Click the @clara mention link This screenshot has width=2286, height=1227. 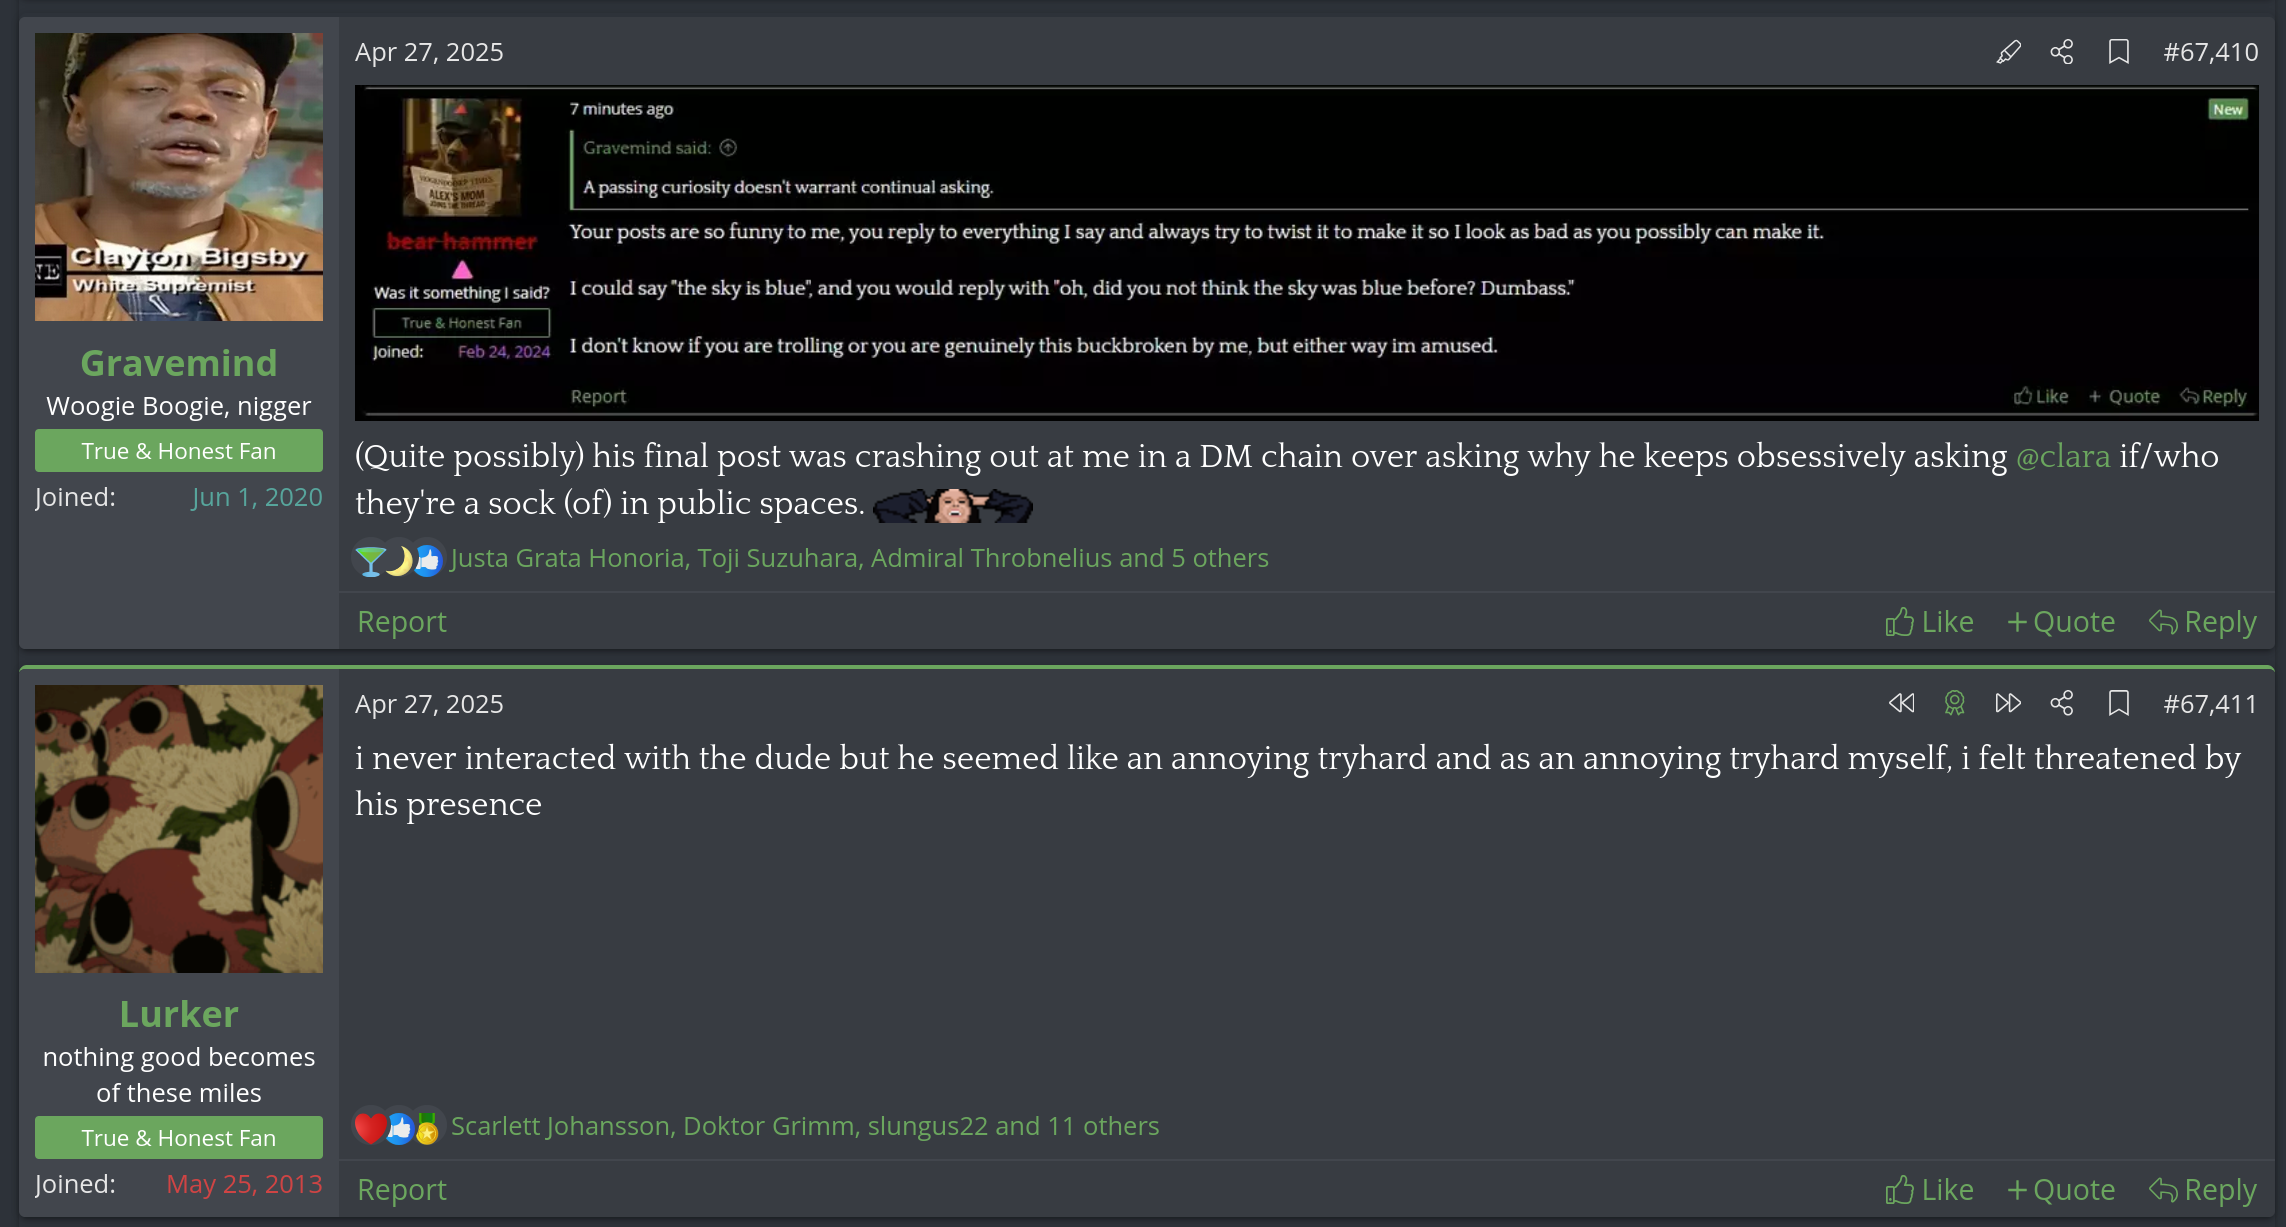click(2063, 456)
